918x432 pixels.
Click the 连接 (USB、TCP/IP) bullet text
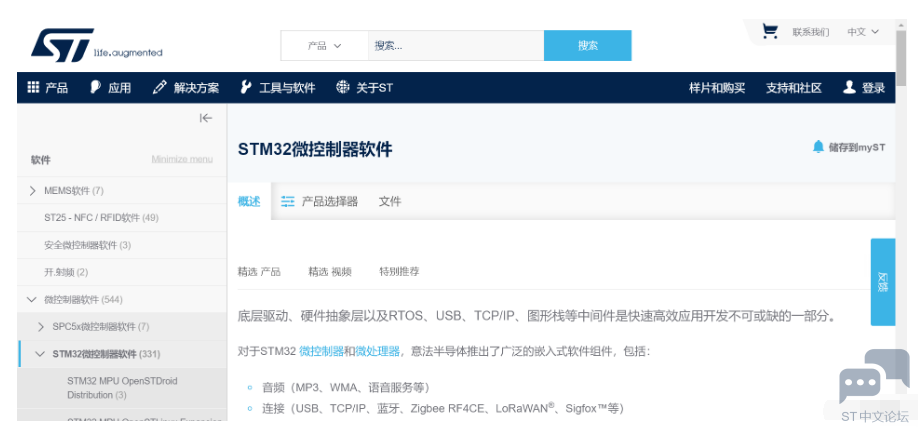pyautogui.click(x=443, y=408)
